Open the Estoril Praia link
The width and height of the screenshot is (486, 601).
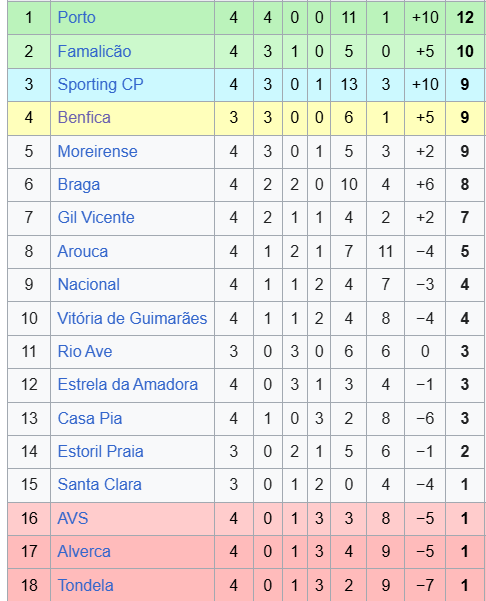[100, 452]
